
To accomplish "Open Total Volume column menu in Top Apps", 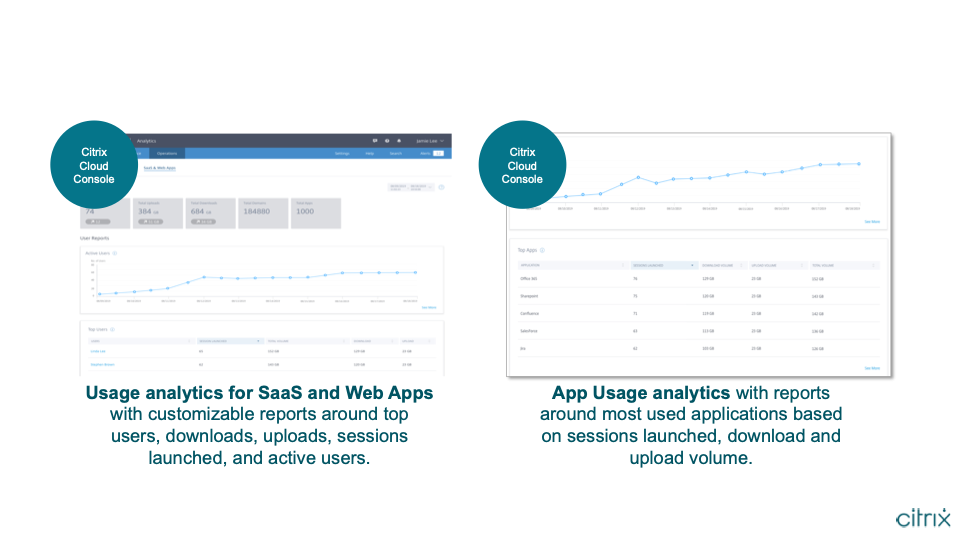I will click(x=874, y=265).
